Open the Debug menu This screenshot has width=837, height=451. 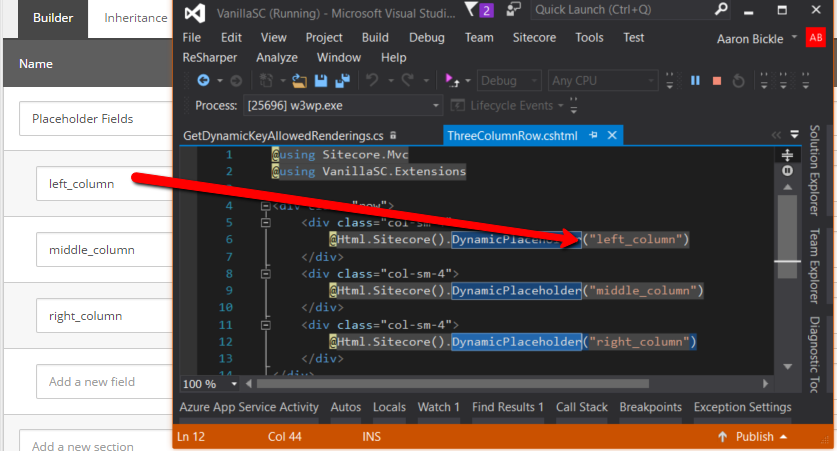427,37
